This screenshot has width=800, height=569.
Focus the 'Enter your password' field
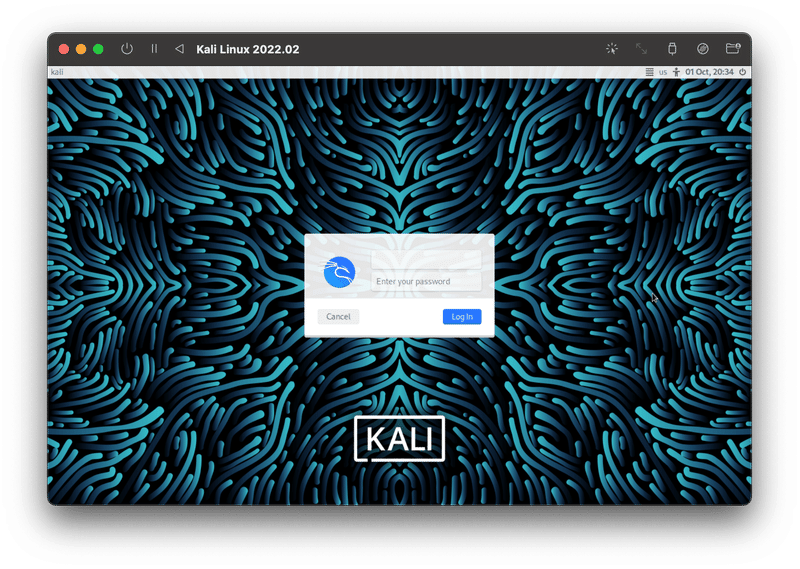426,281
